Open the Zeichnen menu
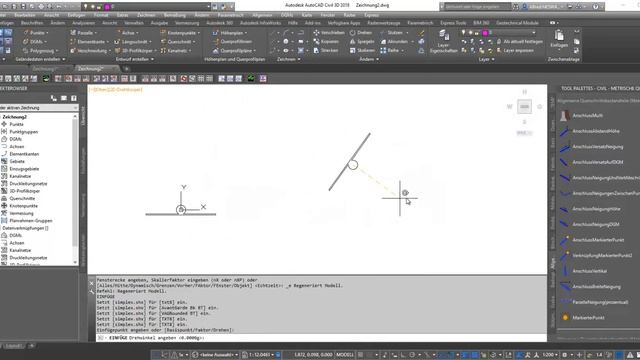The height and width of the screenshot is (360, 640). [x=146, y=15]
